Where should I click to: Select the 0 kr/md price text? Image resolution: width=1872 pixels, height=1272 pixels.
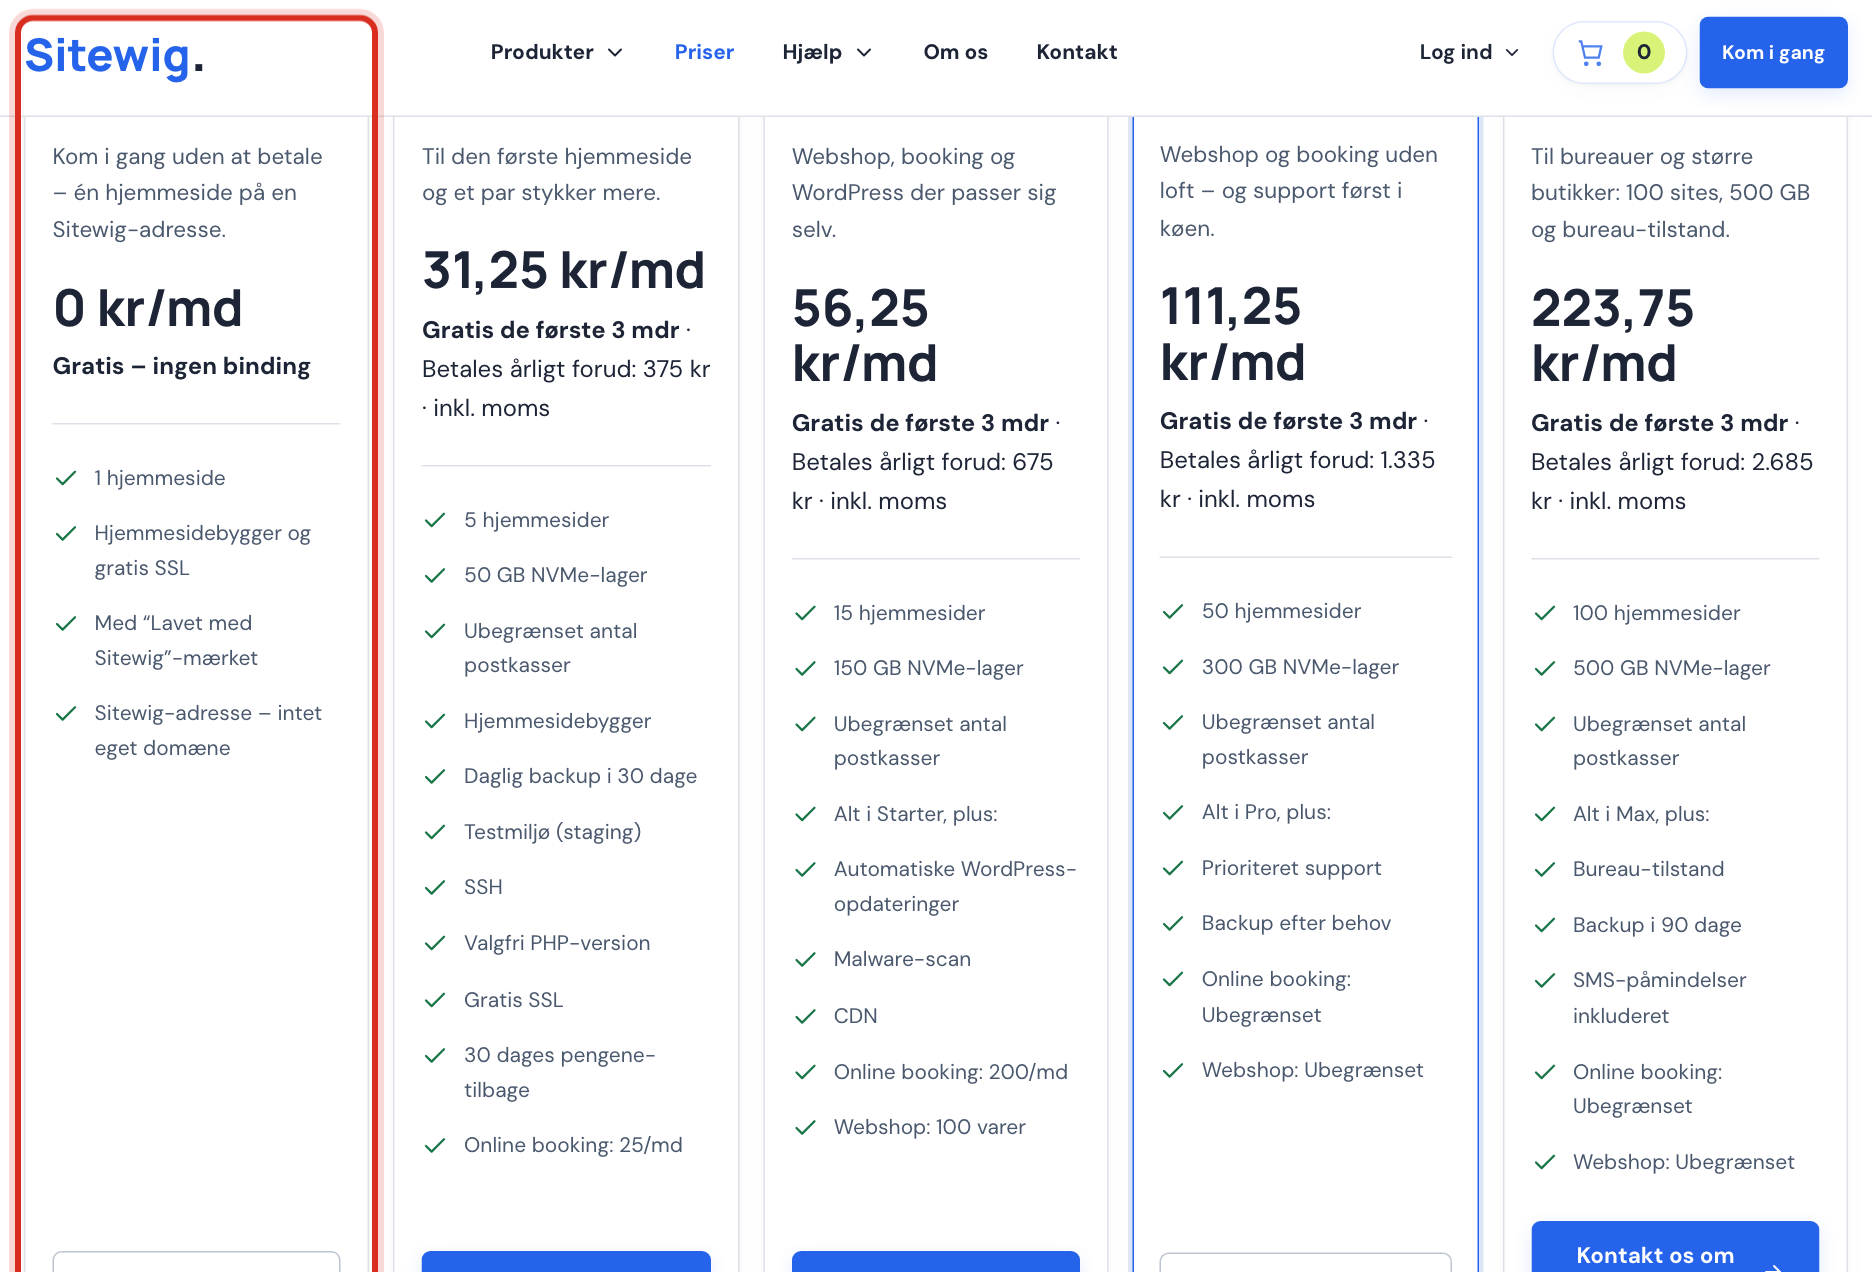[x=148, y=308]
